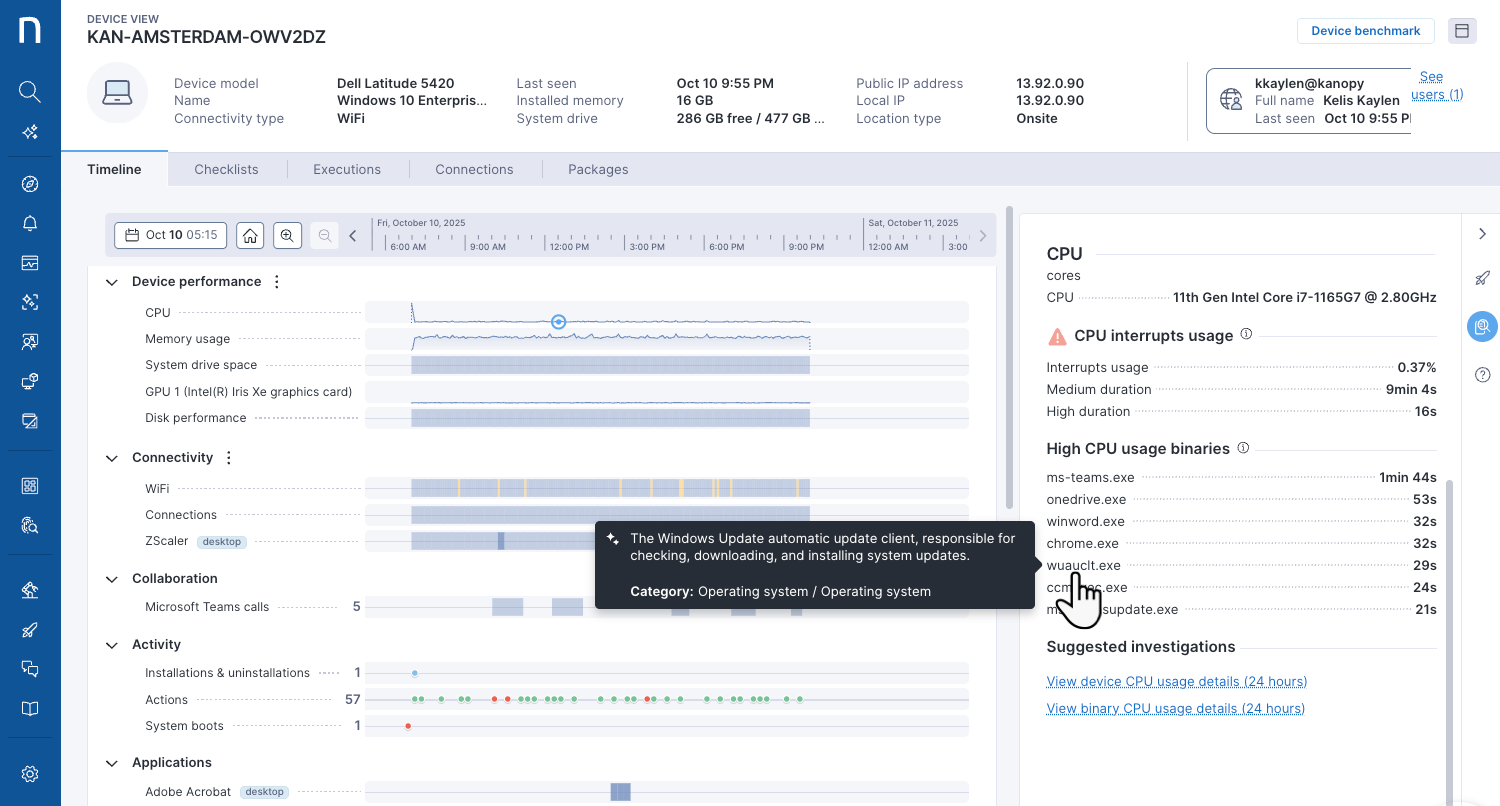1500x806 pixels.
Task: Zoom in on the timeline
Action: tap(287, 235)
